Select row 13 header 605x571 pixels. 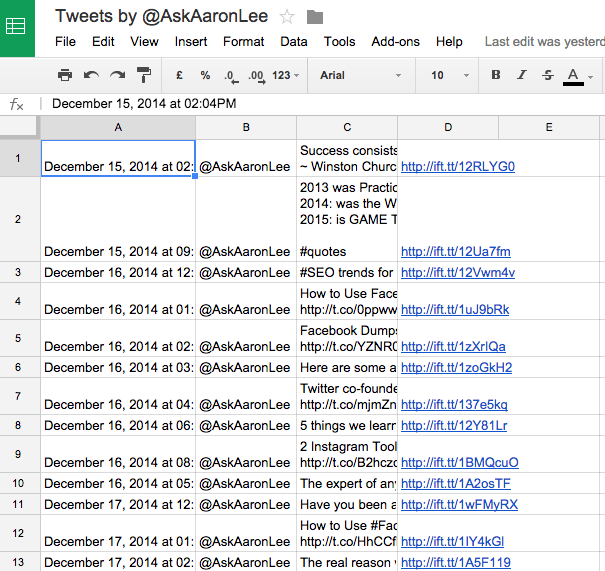point(18,562)
